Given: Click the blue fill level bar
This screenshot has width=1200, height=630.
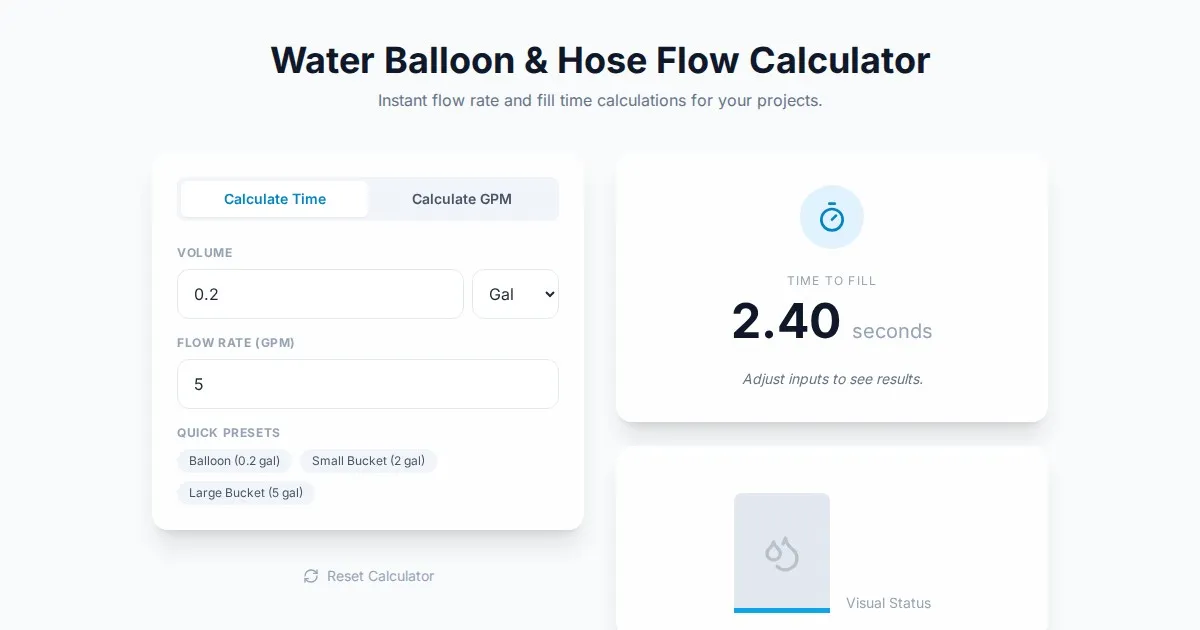Looking at the screenshot, I should (781, 610).
